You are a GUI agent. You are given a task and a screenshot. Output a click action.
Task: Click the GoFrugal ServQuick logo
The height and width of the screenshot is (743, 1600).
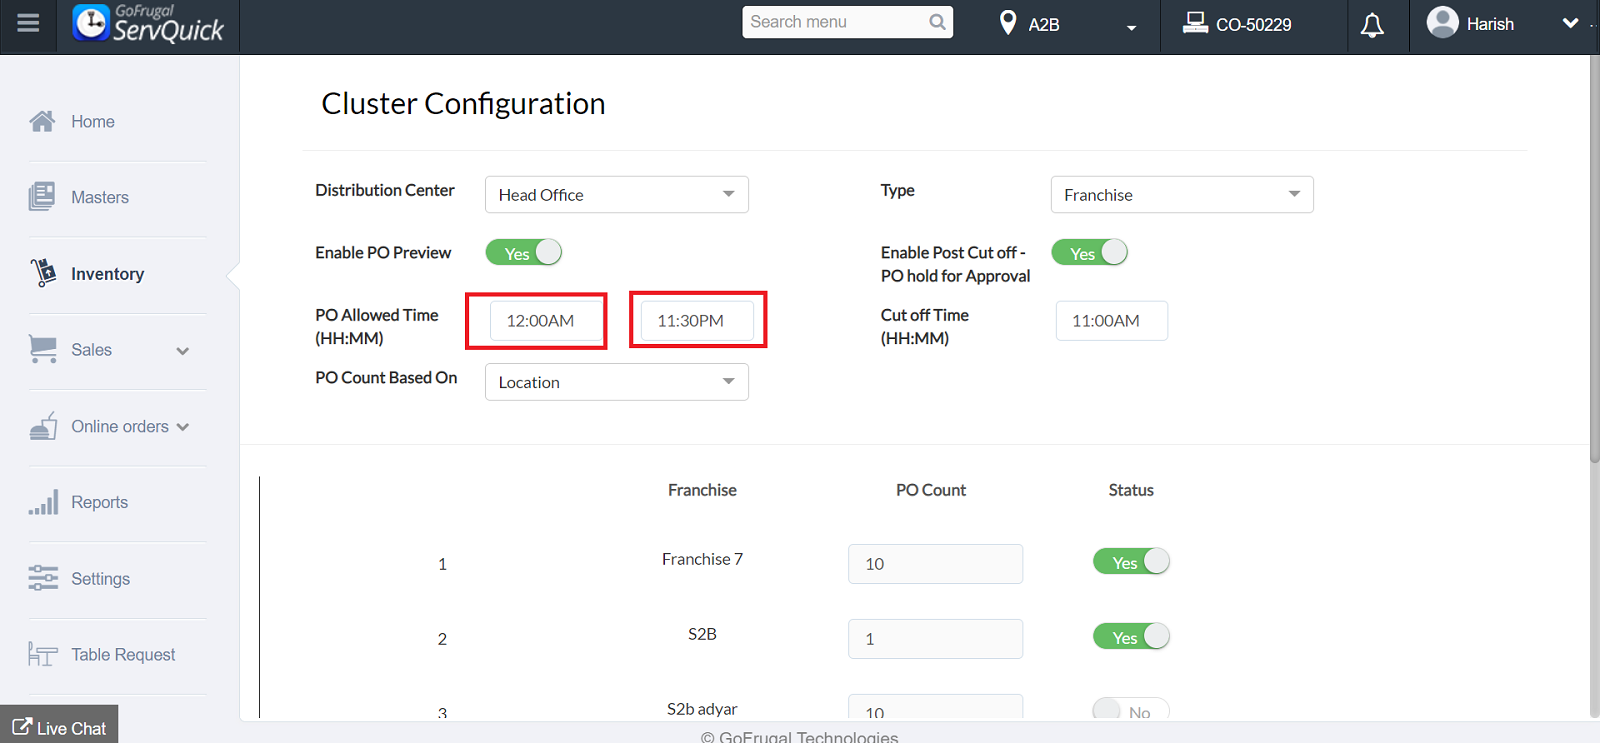coord(149,24)
